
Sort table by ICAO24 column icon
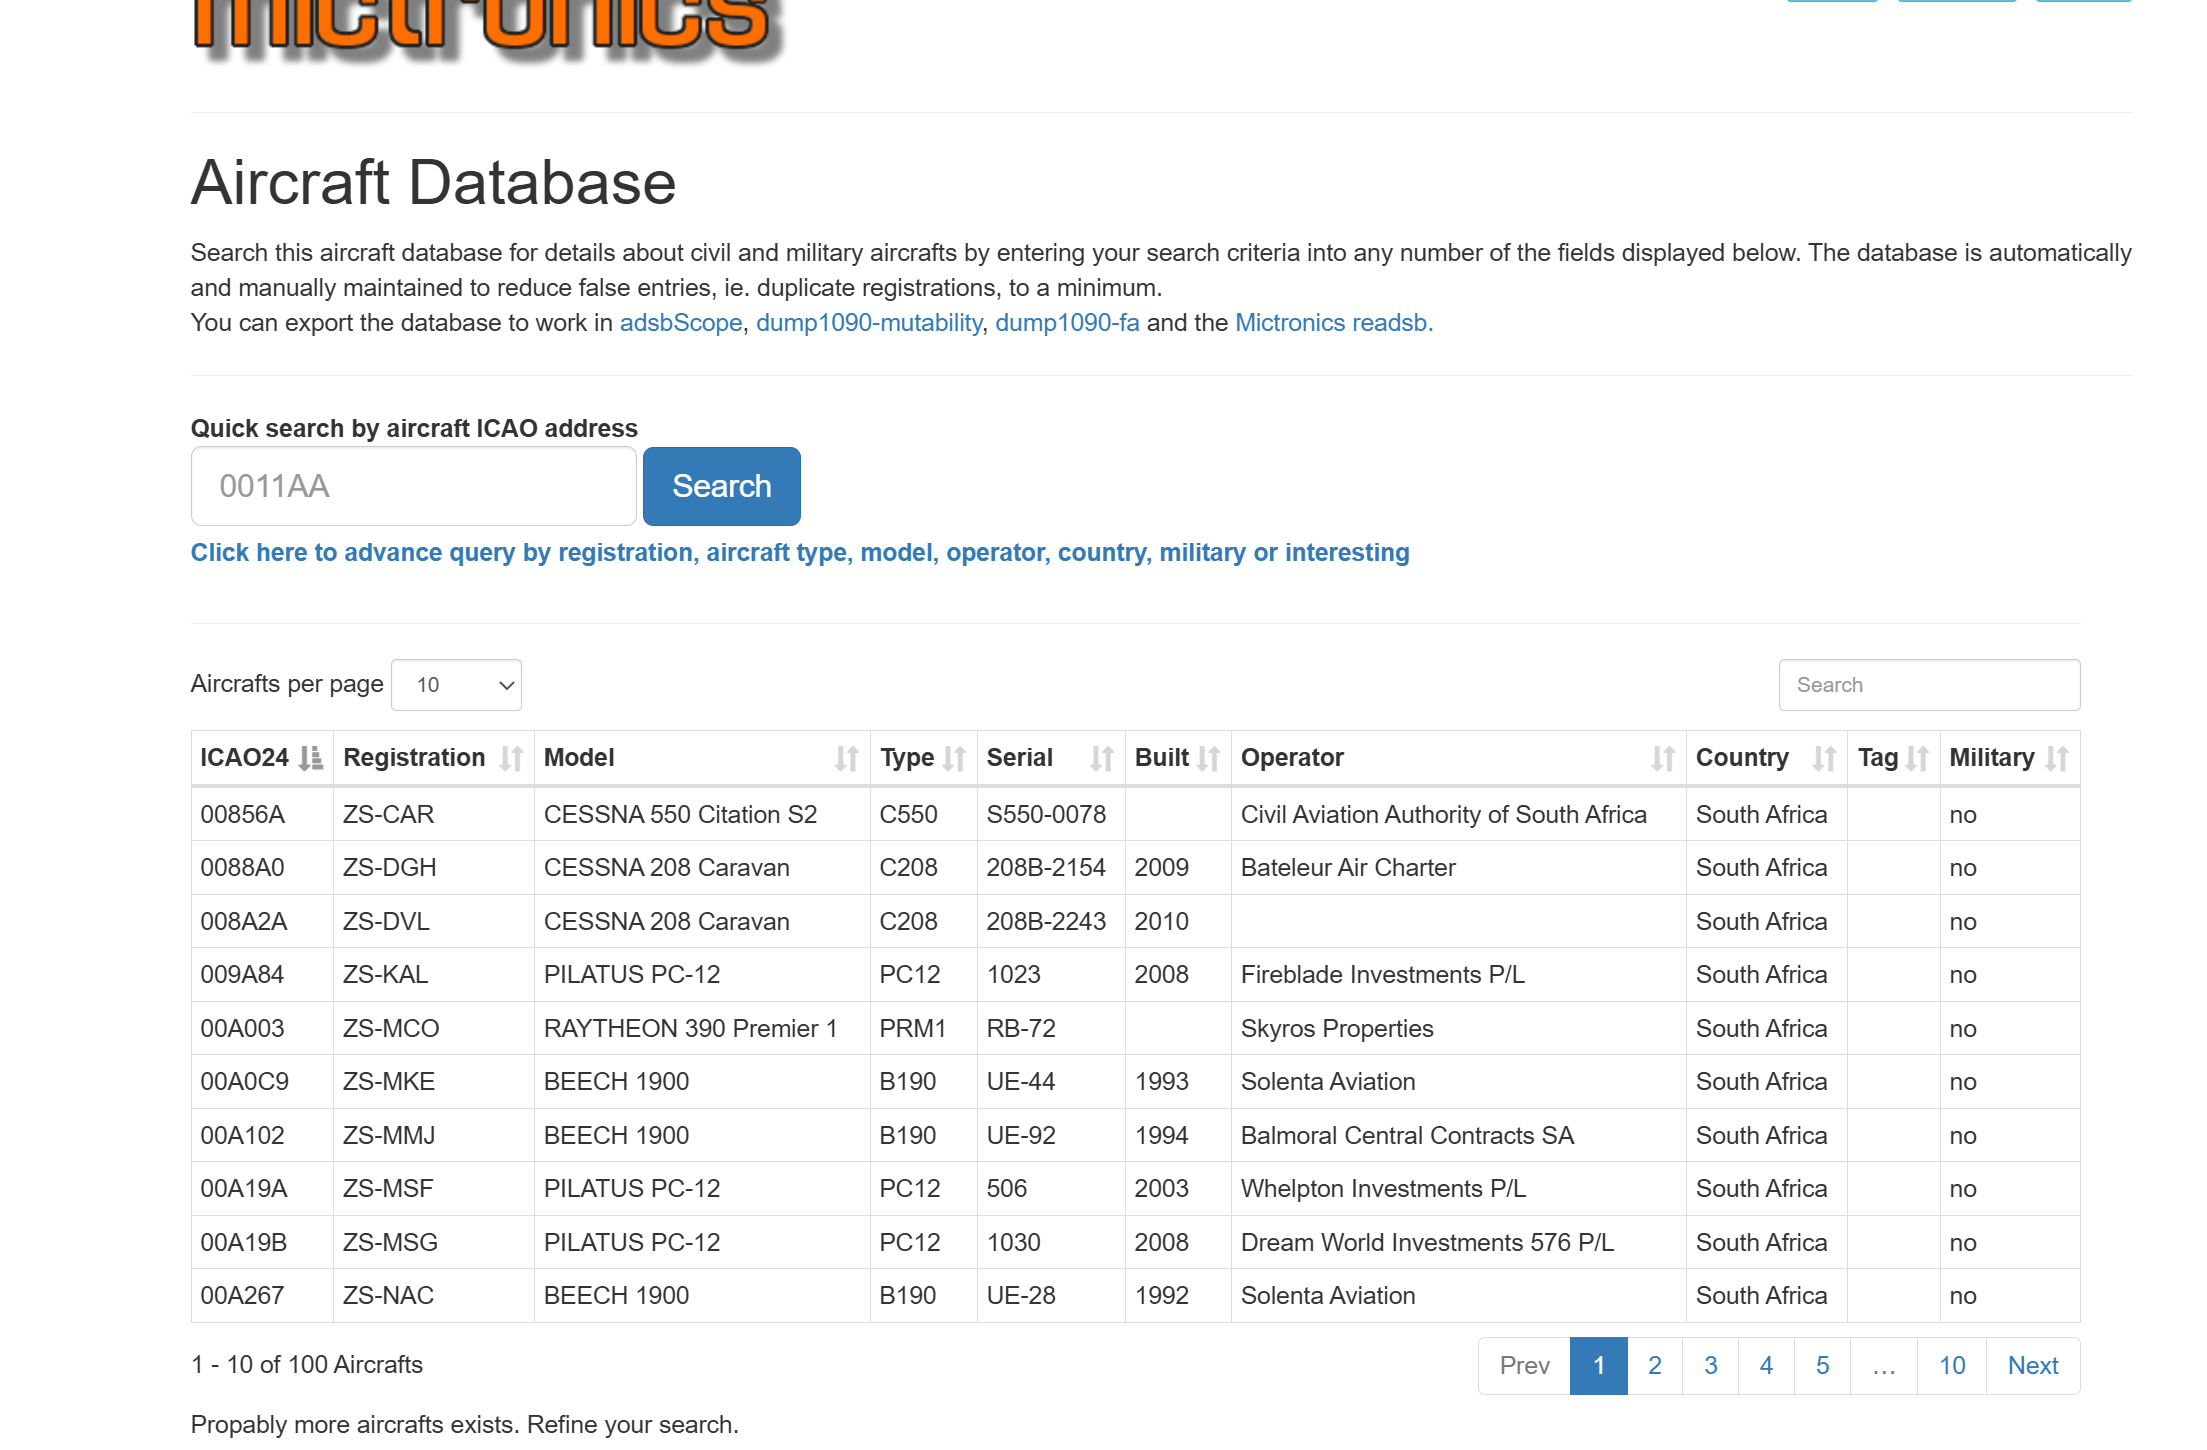[x=311, y=758]
